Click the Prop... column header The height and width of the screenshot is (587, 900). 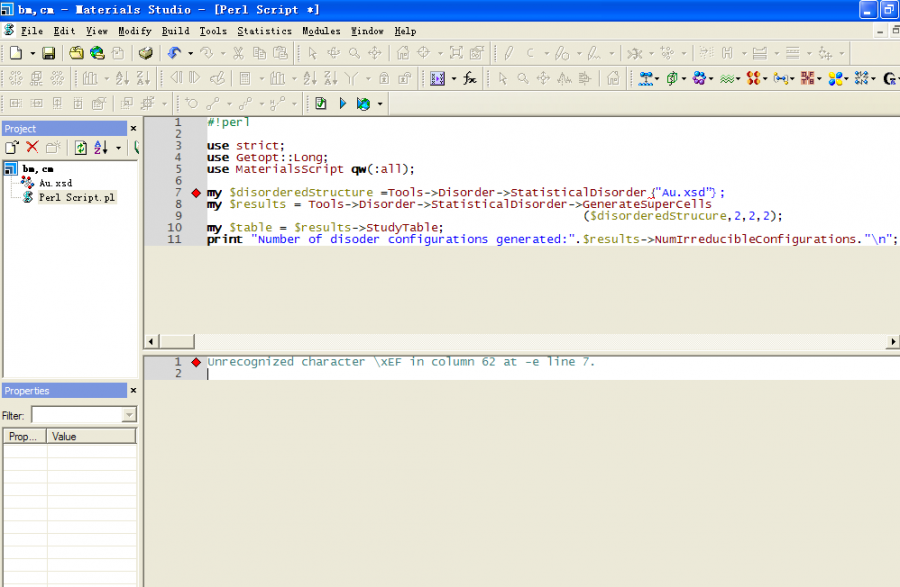25,437
